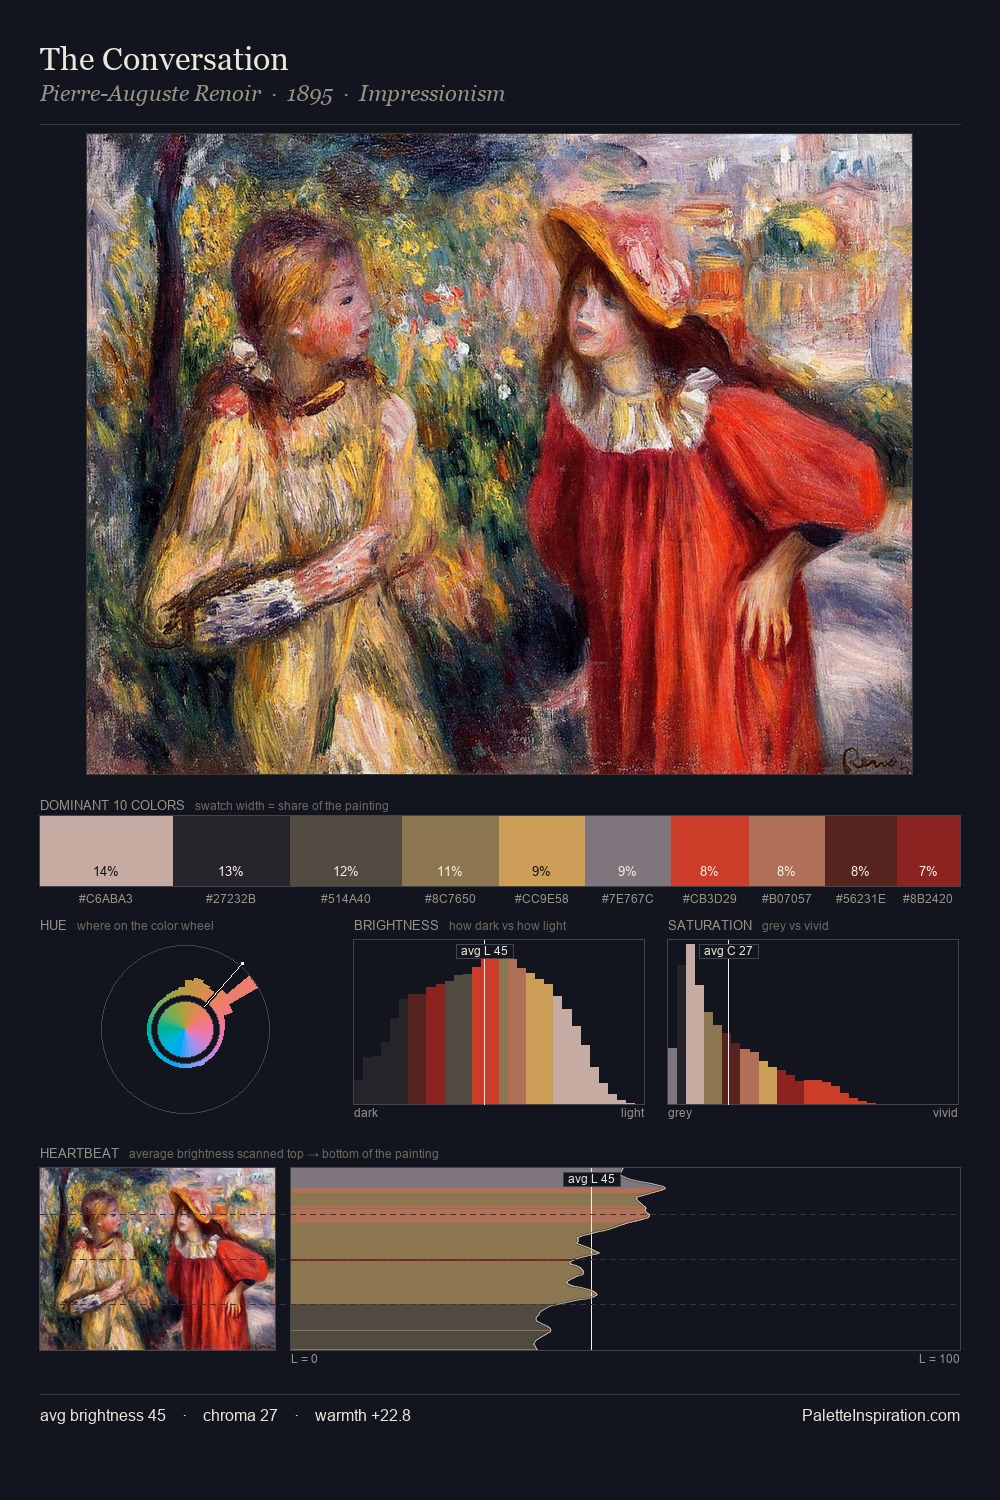The image size is (1000, 1500).
Task: Open the PaletteInspiration.com link
Action: click(880, 1415)
